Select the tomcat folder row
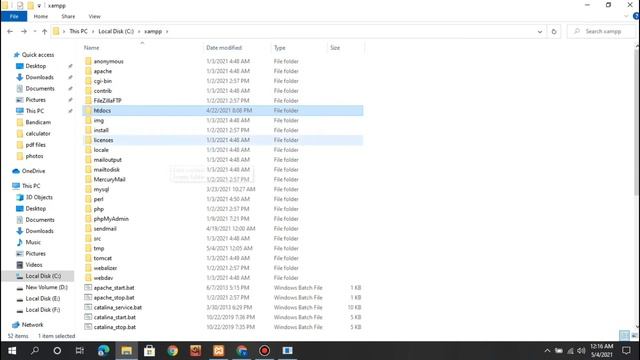The height and width of the screenshot is (360, 640). pos(223,258)
